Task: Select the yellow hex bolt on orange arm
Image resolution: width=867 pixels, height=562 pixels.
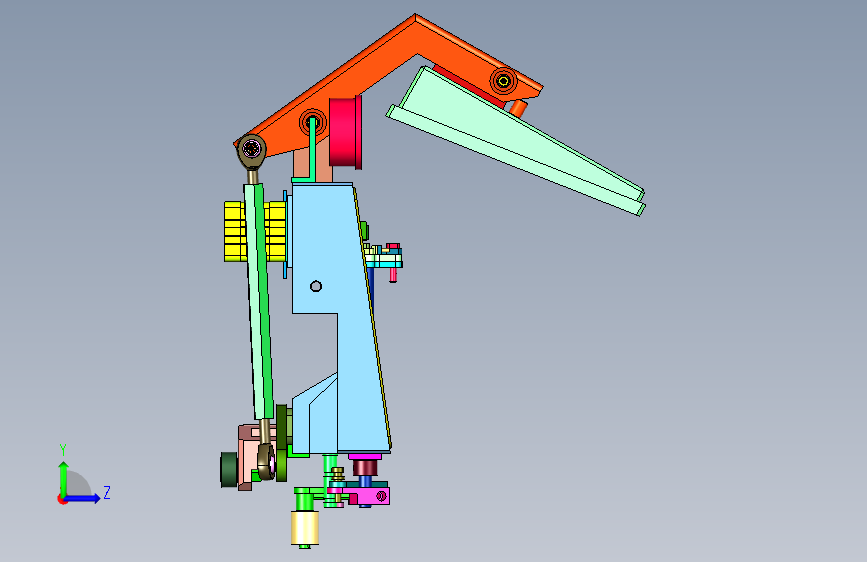Action: pyautogui.click(x=503, y=81)
